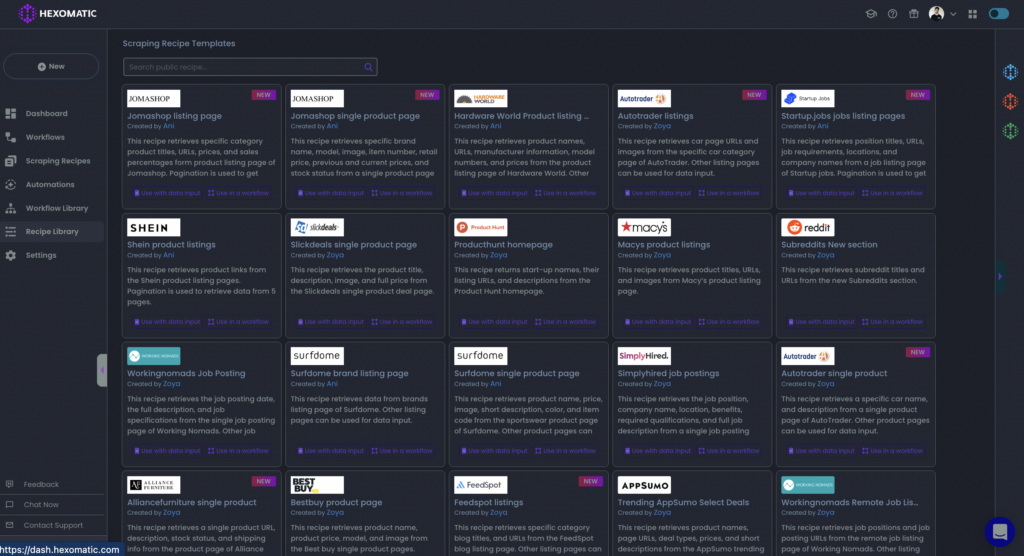Screen dimensions: 1024x556
Task: Open the user avatar profile
Action: click(x=936, y=14)
